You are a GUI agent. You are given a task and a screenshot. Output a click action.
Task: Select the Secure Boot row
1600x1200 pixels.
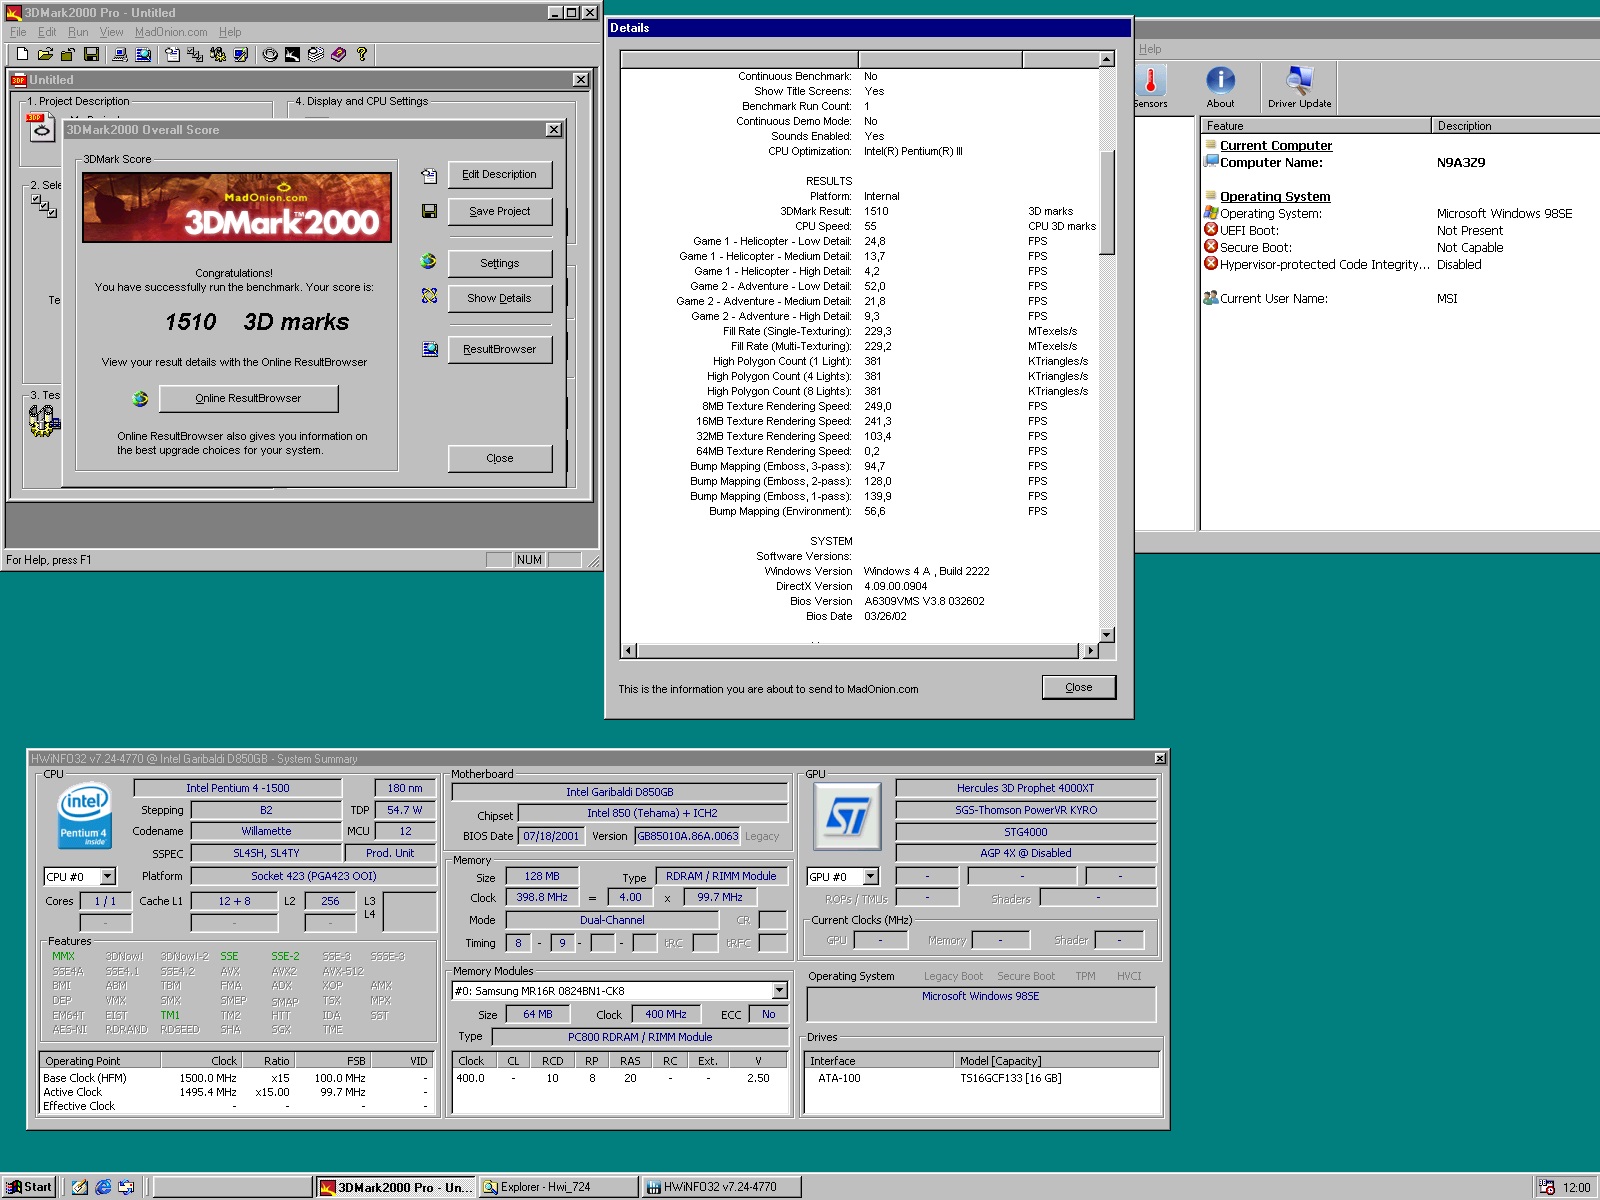1400,247
